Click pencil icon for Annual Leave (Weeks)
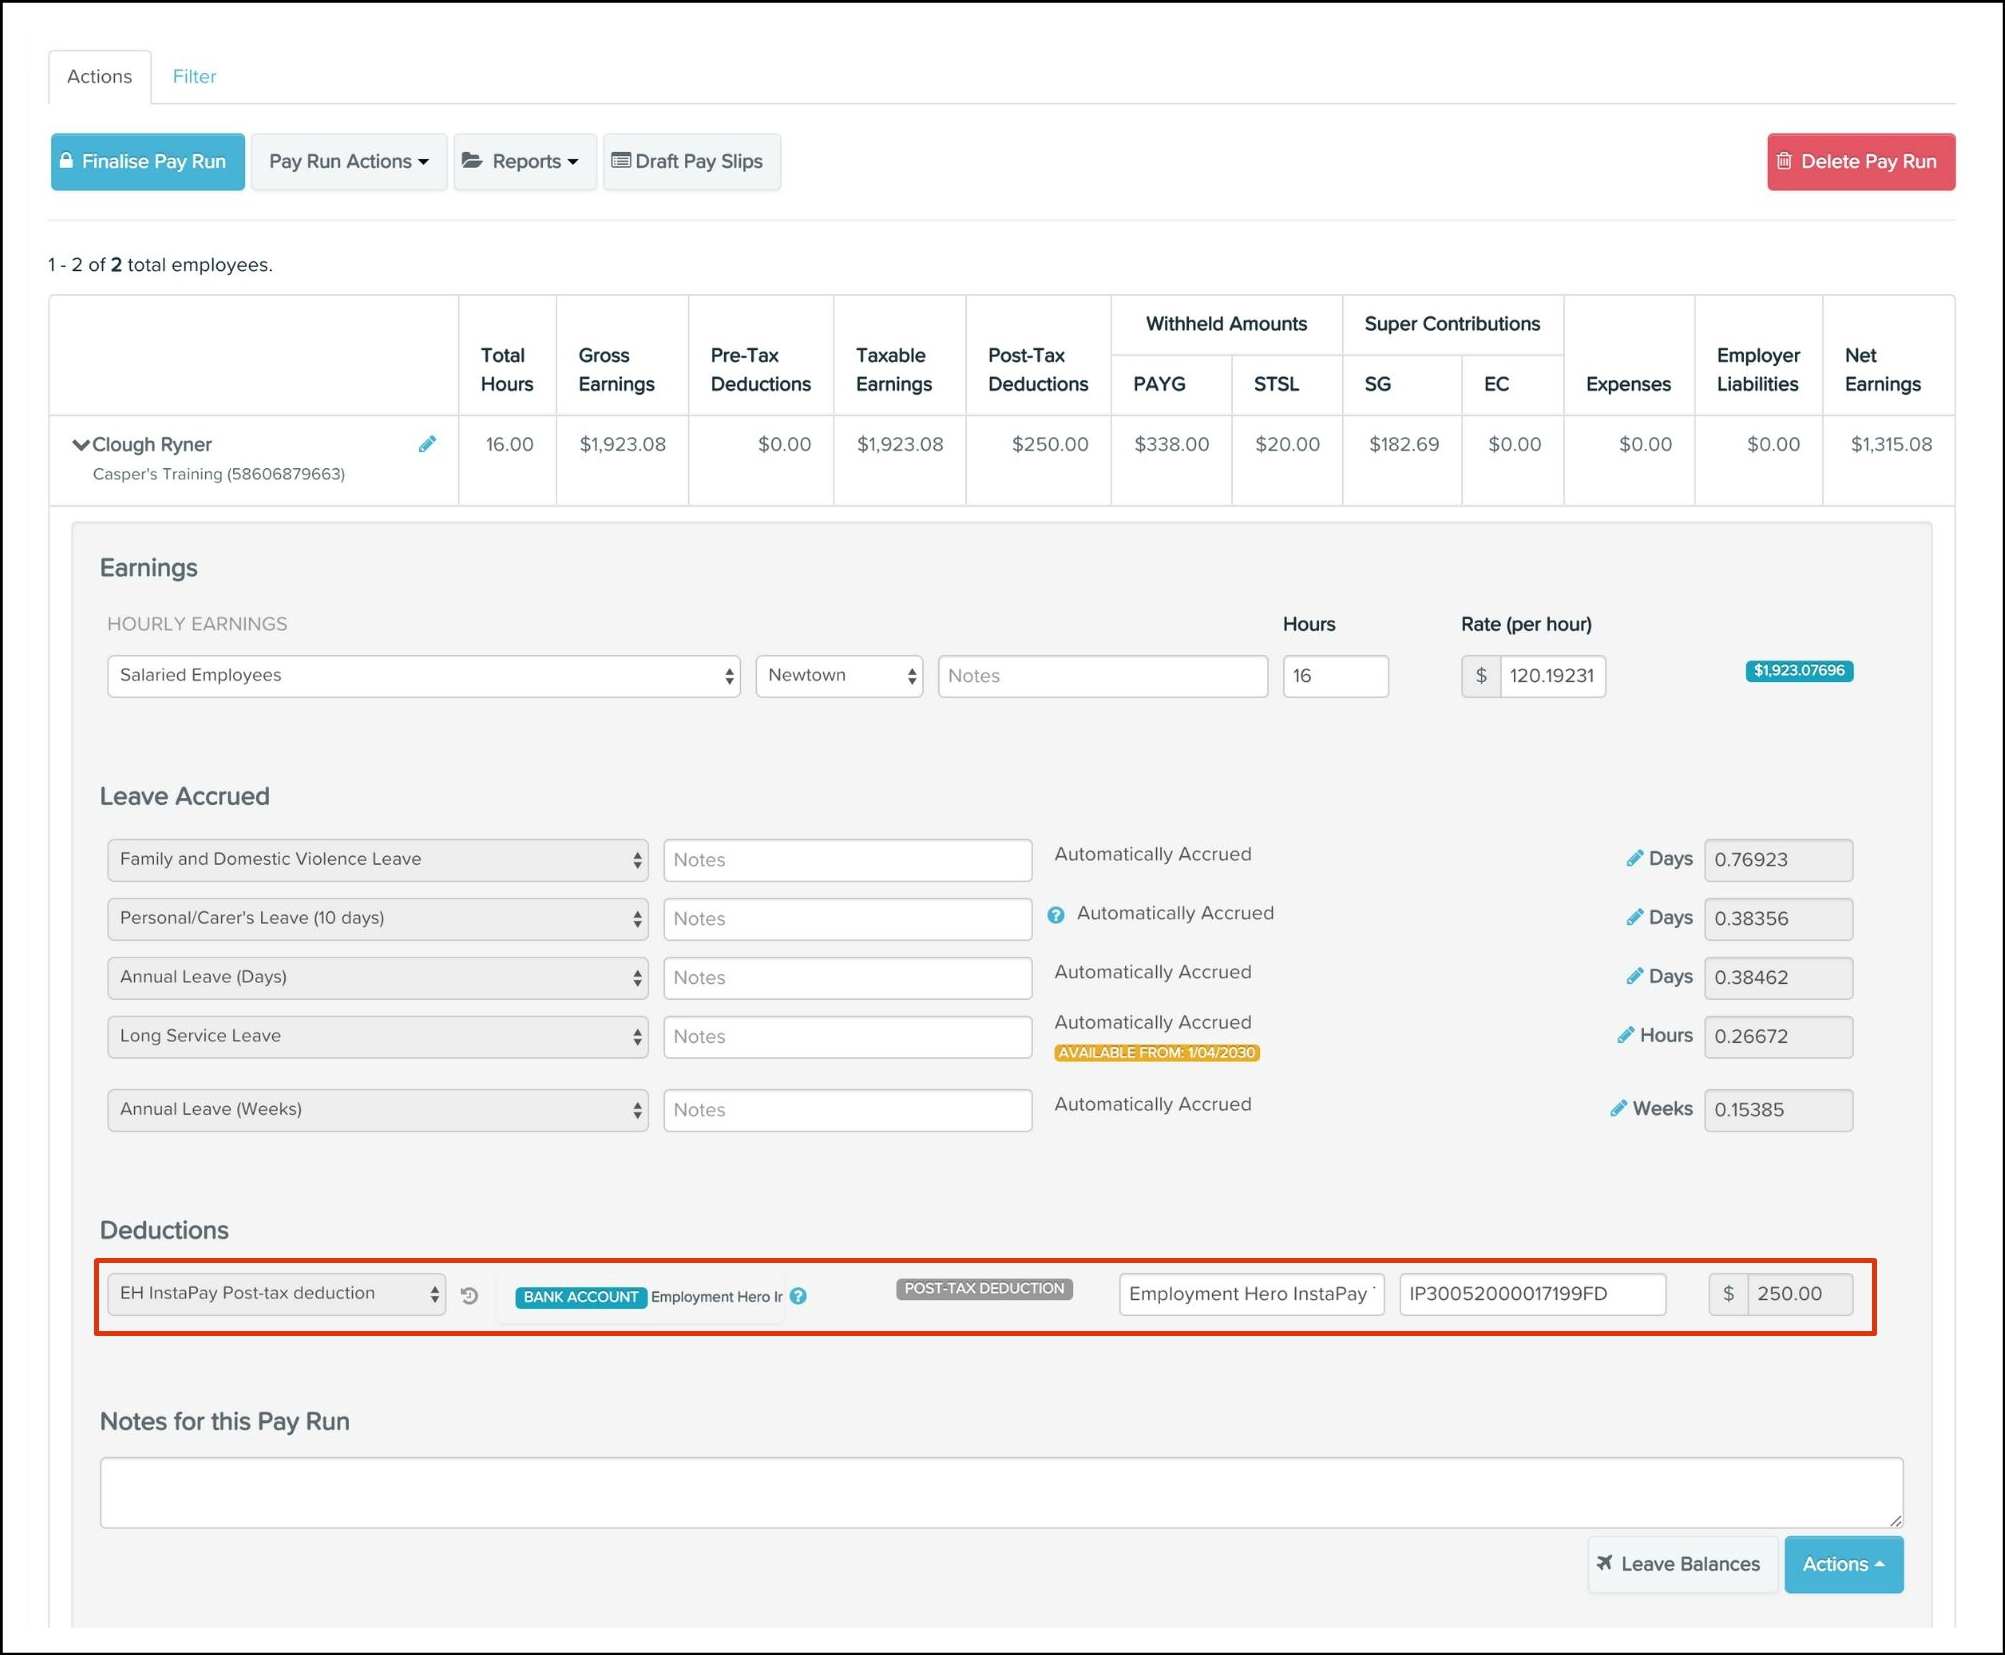 click(1618, 1108)
